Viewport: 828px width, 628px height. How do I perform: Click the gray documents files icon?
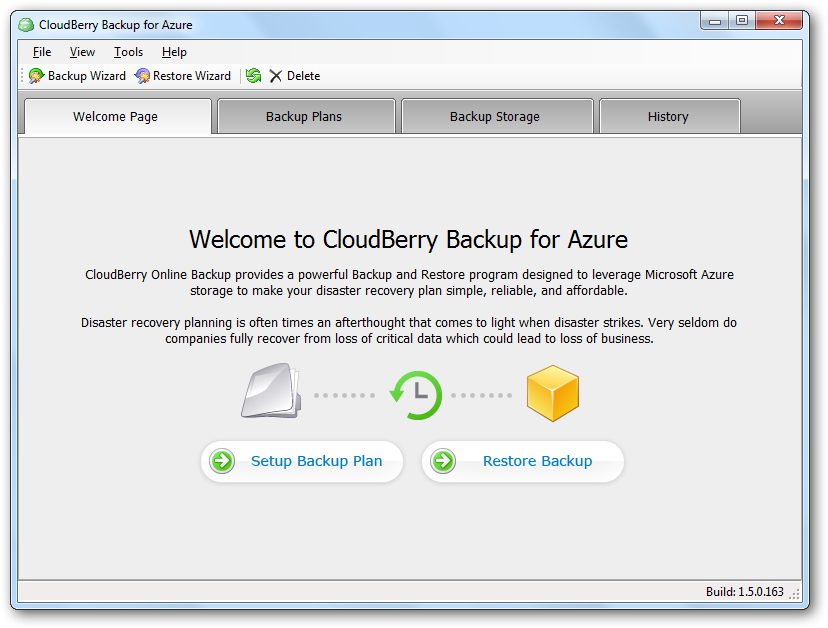pyautogui.click(x=271, y=391)
